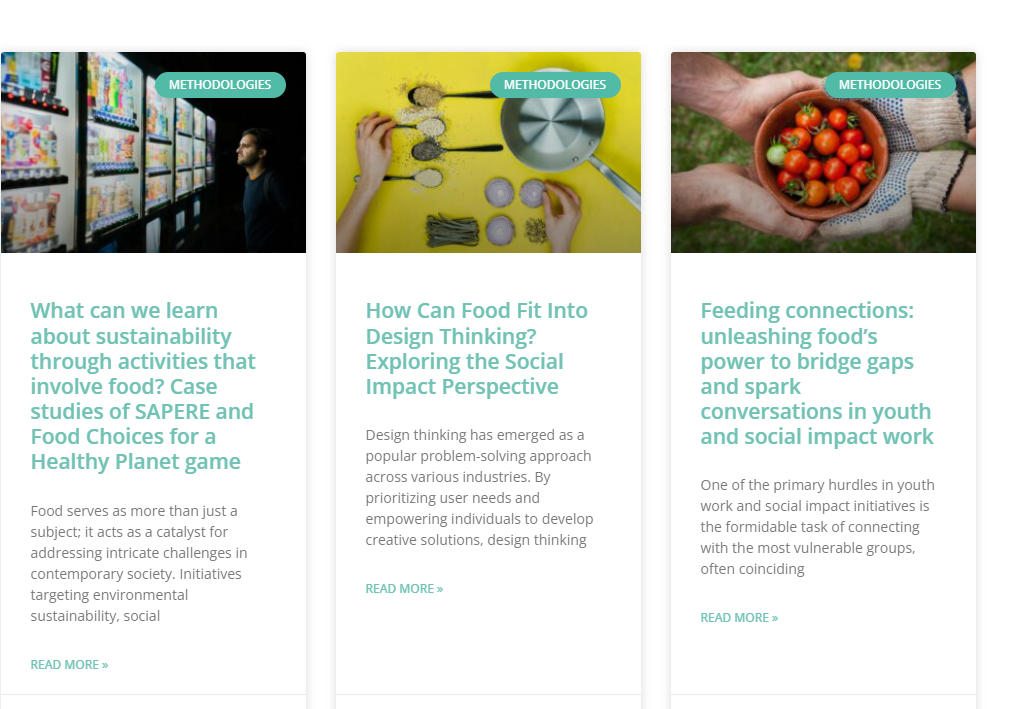Click Methodologies label on the Feeding connections card

coord(890,85)
